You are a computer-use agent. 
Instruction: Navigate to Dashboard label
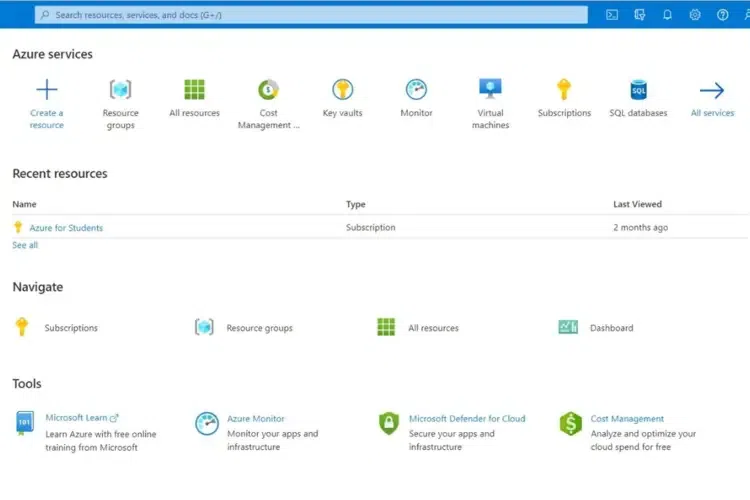point(611,328)
